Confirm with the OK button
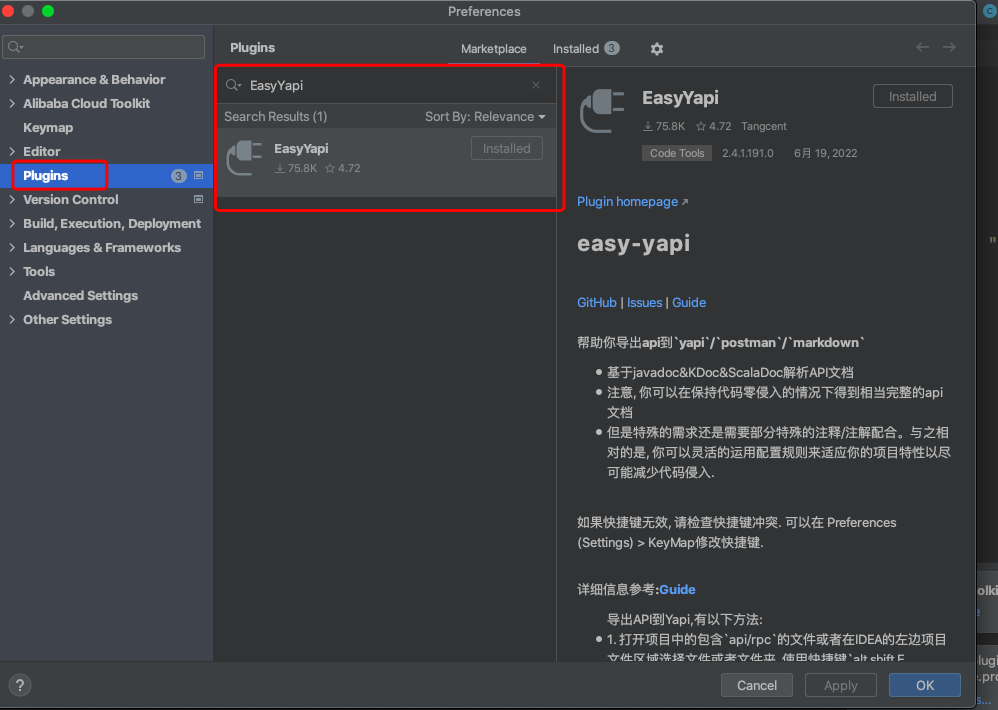The height and width of the screenshot is (710, 998). (925, 685)
